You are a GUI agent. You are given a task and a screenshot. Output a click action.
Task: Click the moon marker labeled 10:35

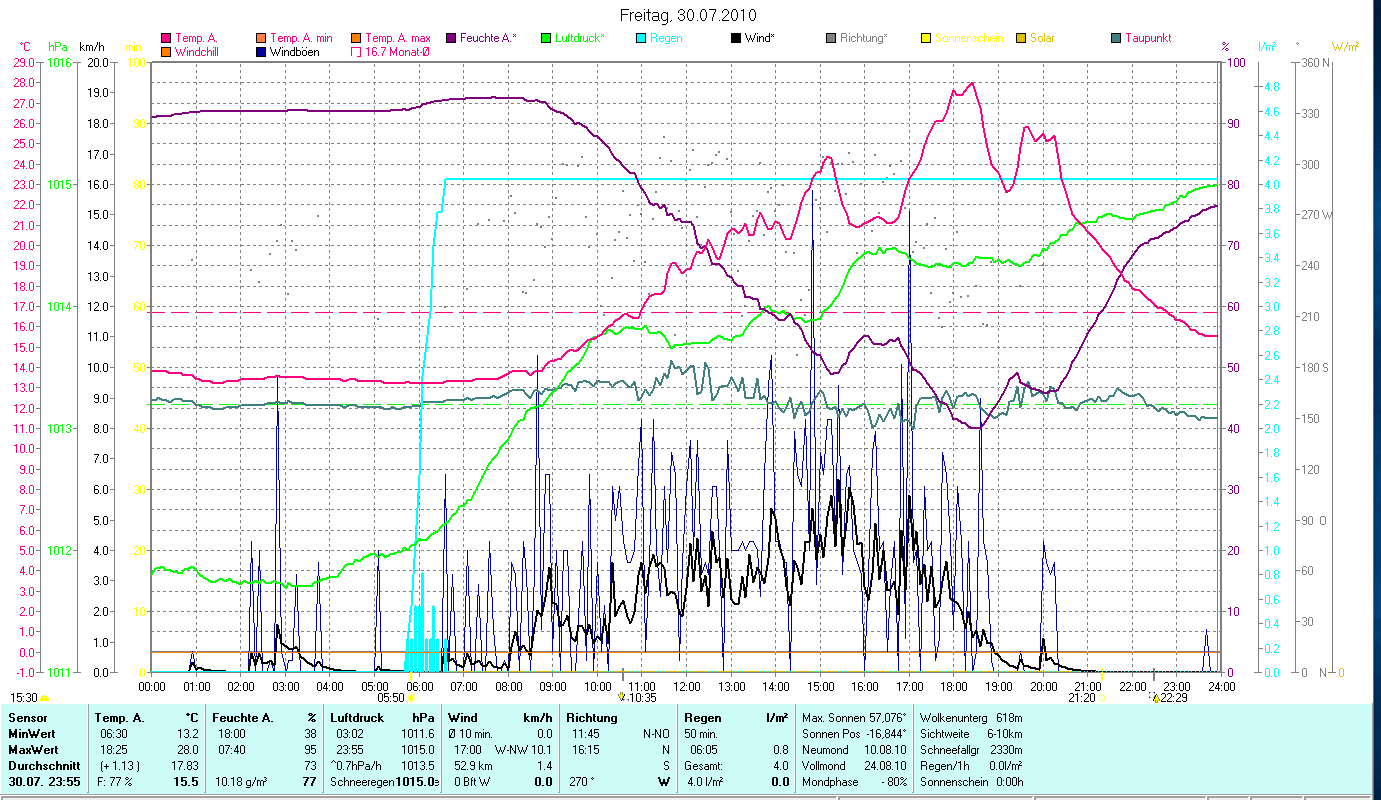622,696
